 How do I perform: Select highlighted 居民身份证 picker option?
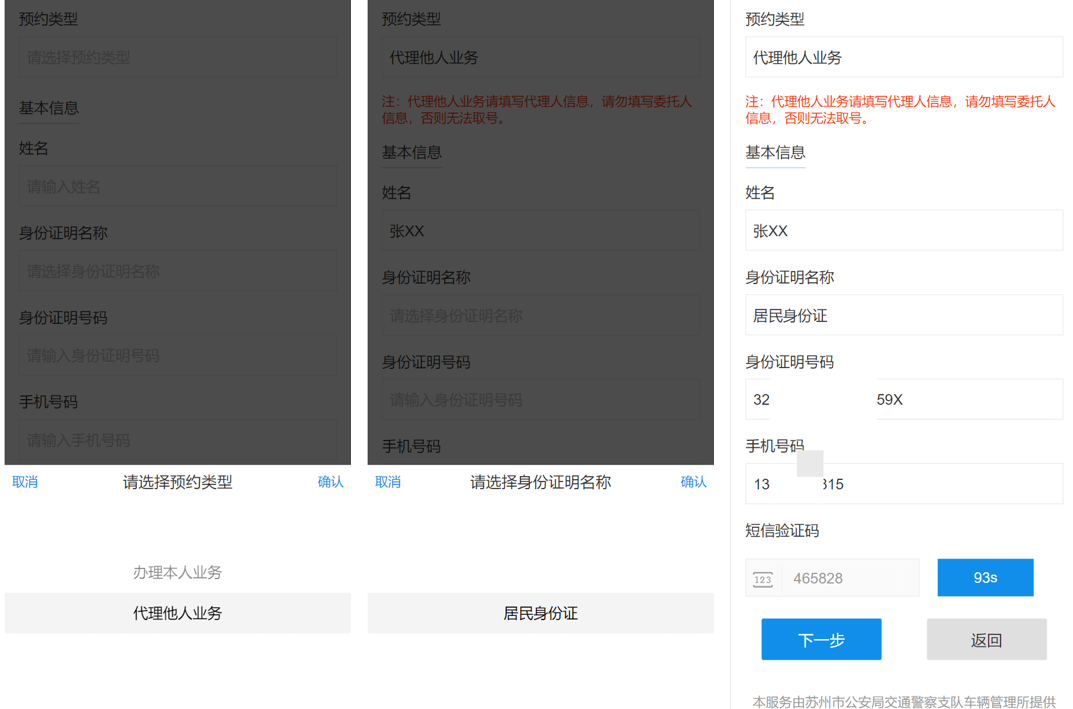pyautogui.click(x=540, y=613)
